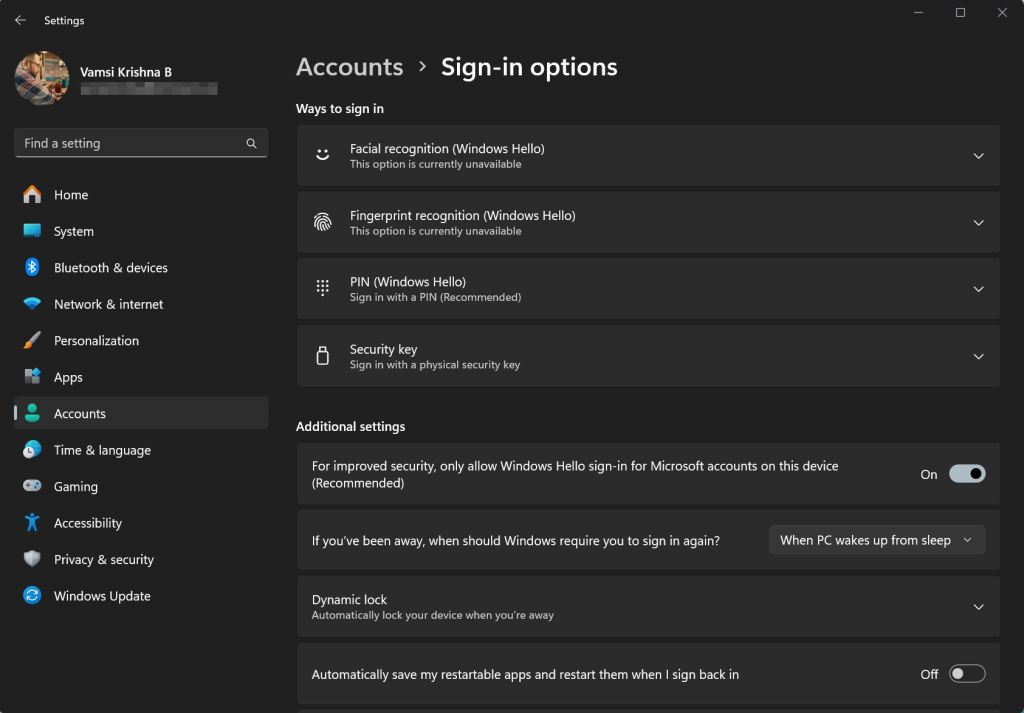The image size is (1024, 713).
Task: Focus the Find a setting search box
Action: pyautogui.click(x=141, y=143)
